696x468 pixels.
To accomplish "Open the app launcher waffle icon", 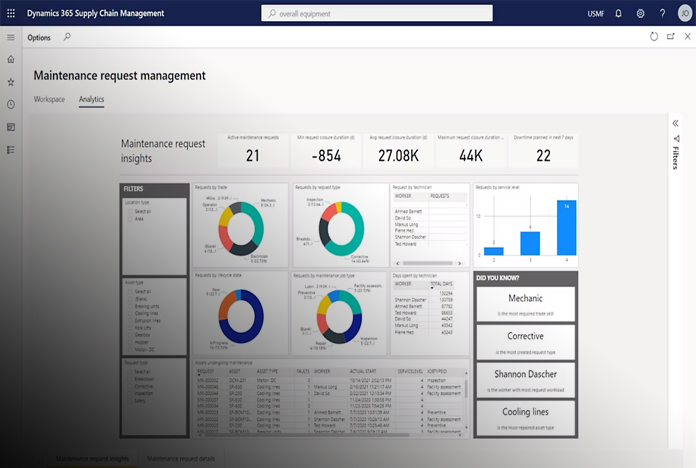I will [x=11, y=13].
